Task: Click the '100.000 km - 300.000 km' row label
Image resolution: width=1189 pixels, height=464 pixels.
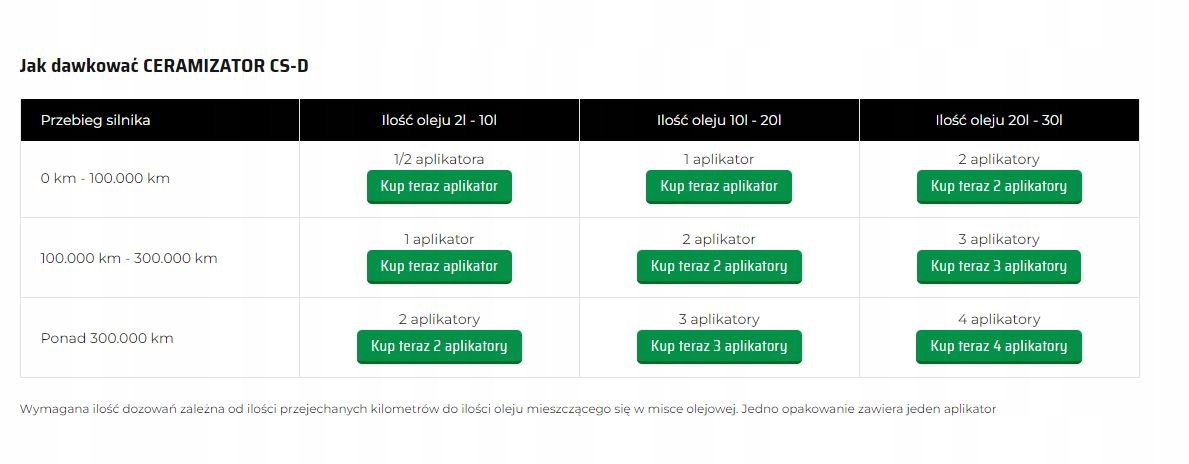Action: point(129,259)
